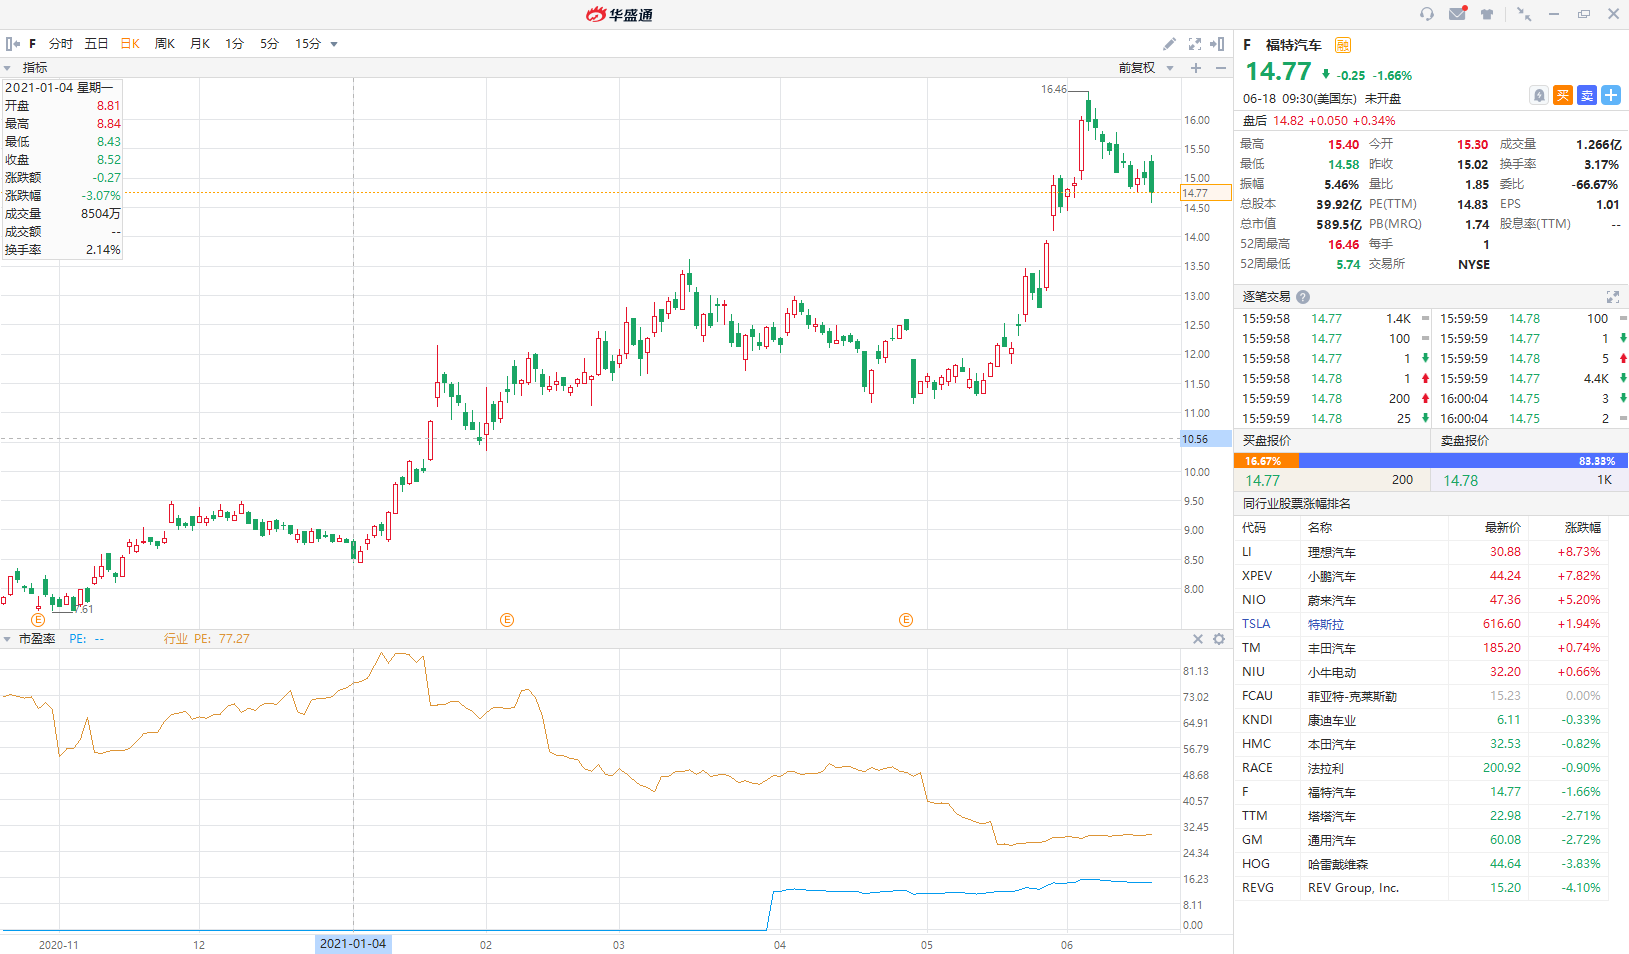Switch to 分时 intraday chart tab
The image size is (1629, 954).
coord(61,44)
